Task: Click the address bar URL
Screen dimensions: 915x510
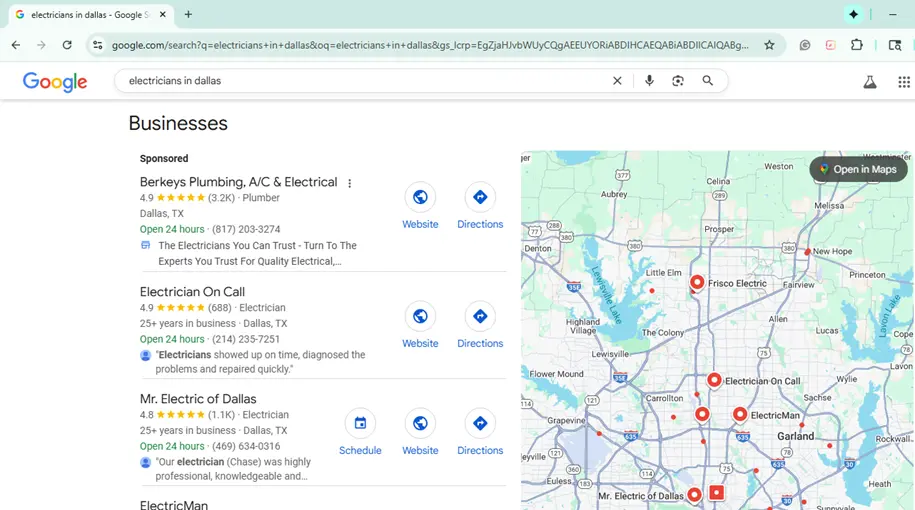Action: (x=430, y=45)
